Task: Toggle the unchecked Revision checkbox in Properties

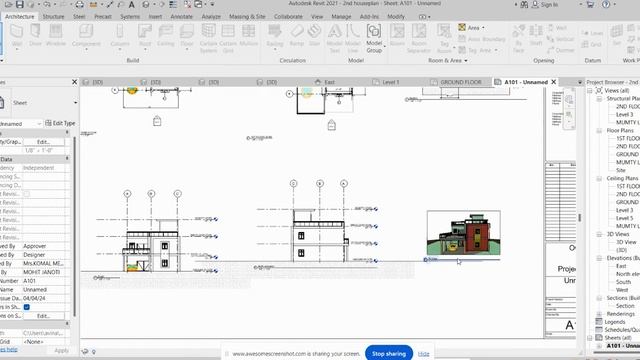Action: coord(27,194)
